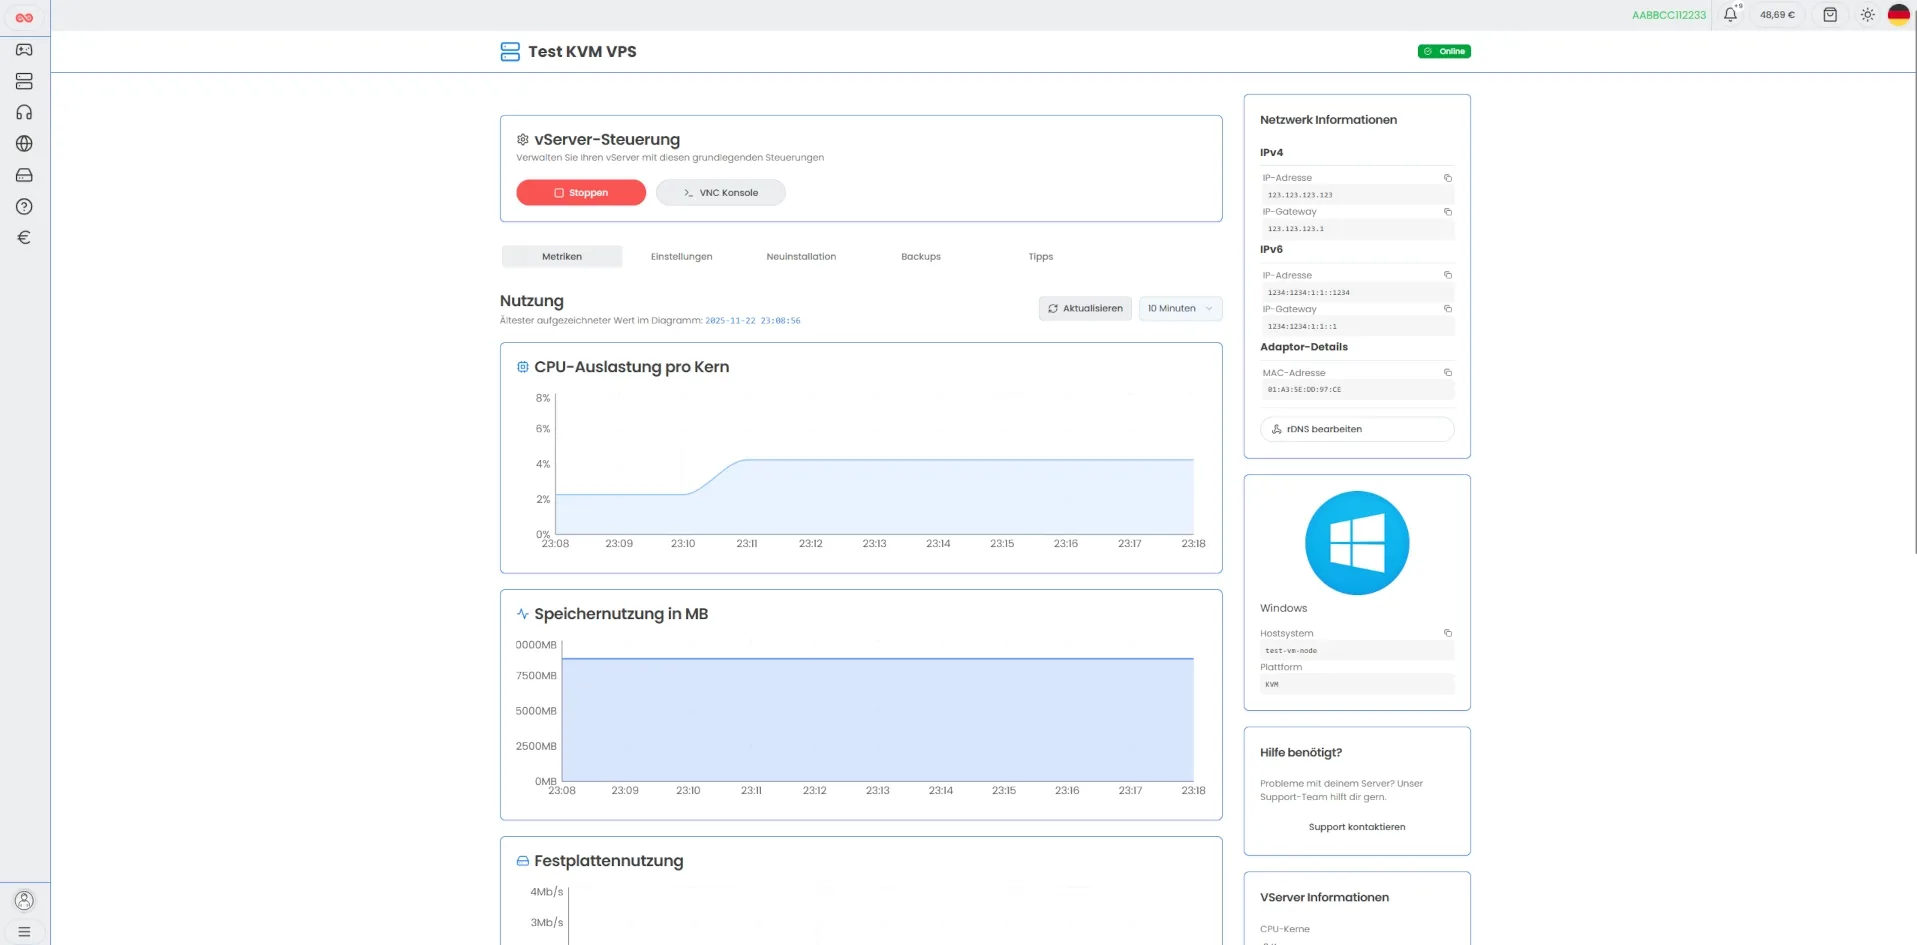This screenshot has width=1917, height=945.
Task: Click rDNS bearbeiten button
Action: pyautogui.click(x=1357, y=429)
